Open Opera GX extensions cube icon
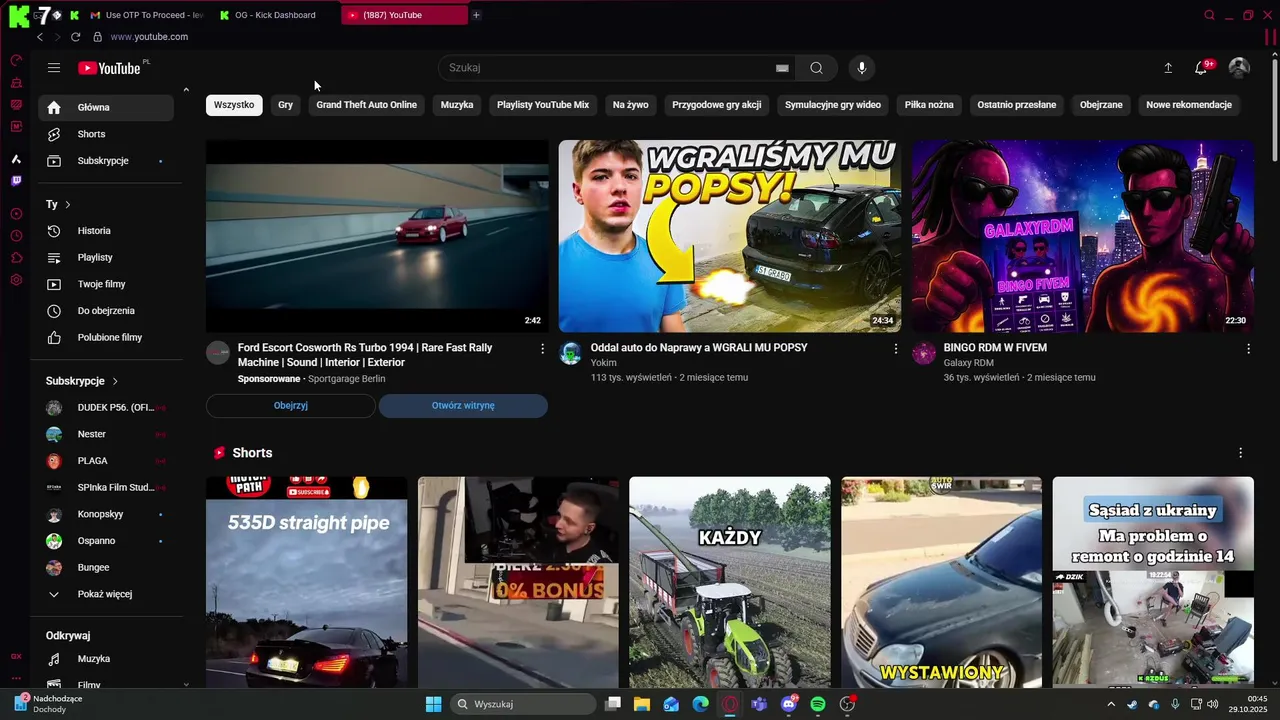 (16, 258)
